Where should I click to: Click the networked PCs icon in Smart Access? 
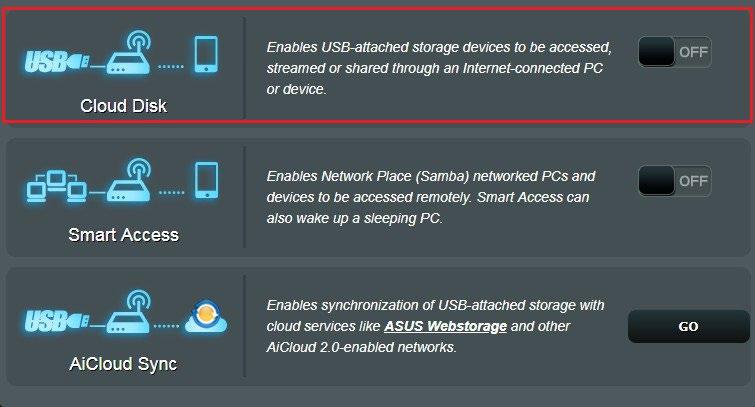(x=57, y=186)
